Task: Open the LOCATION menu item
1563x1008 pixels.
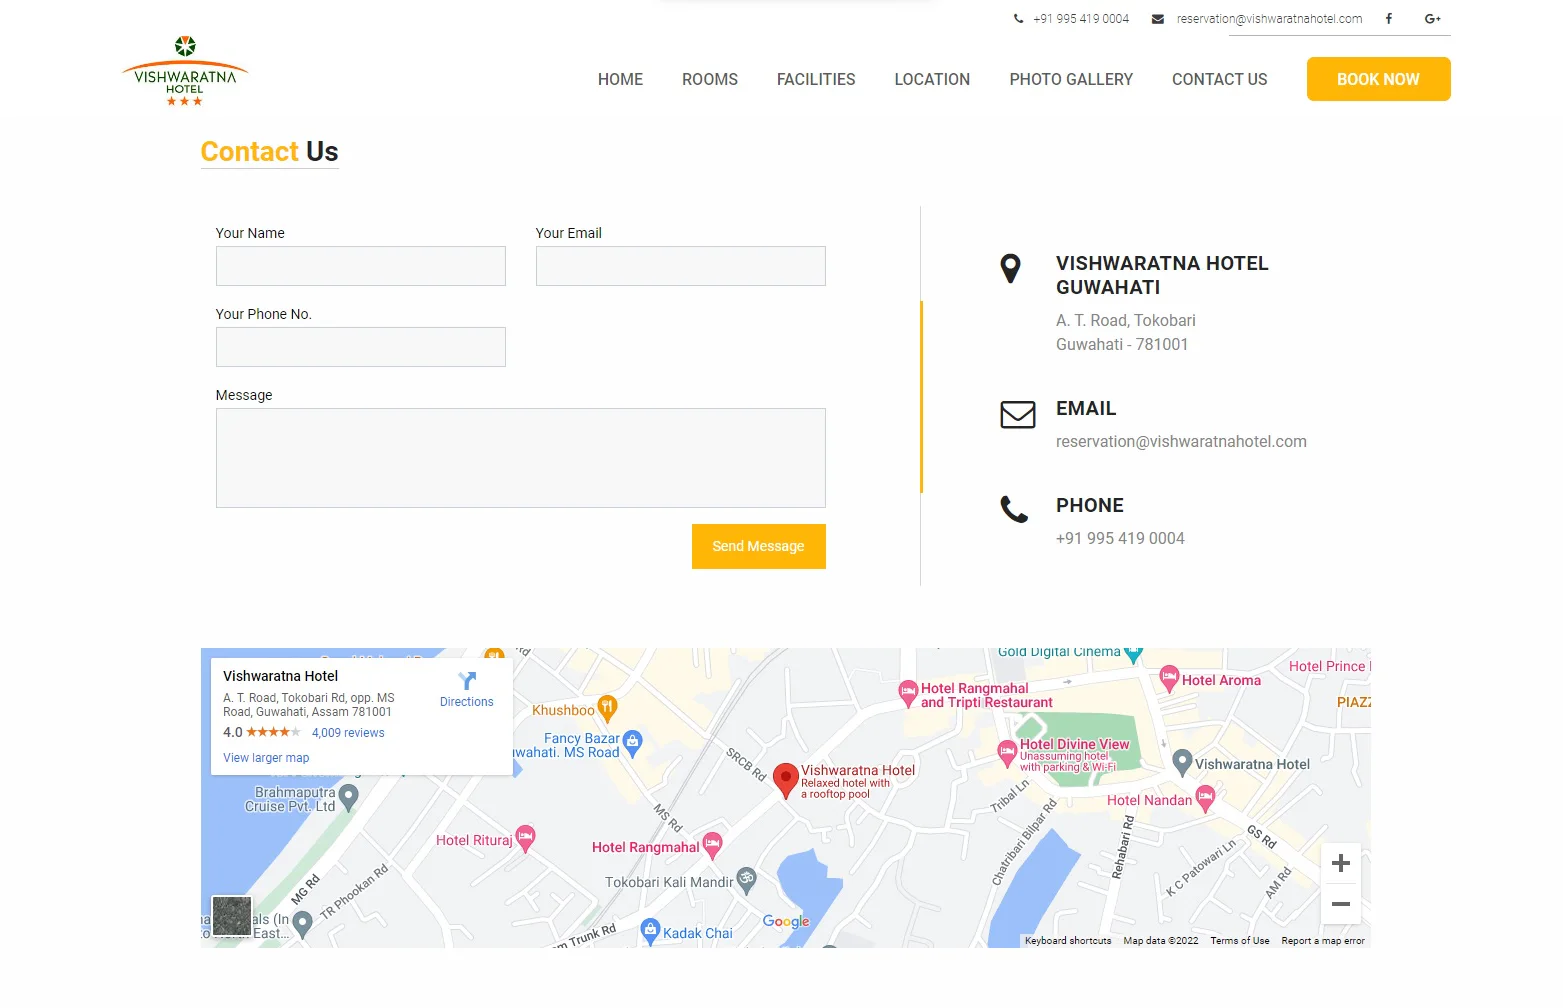Action: (x=932, y=79)
